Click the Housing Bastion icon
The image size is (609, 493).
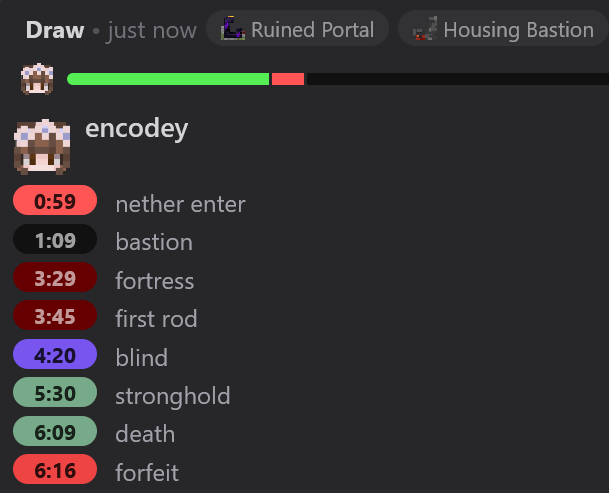pos(425,28)
